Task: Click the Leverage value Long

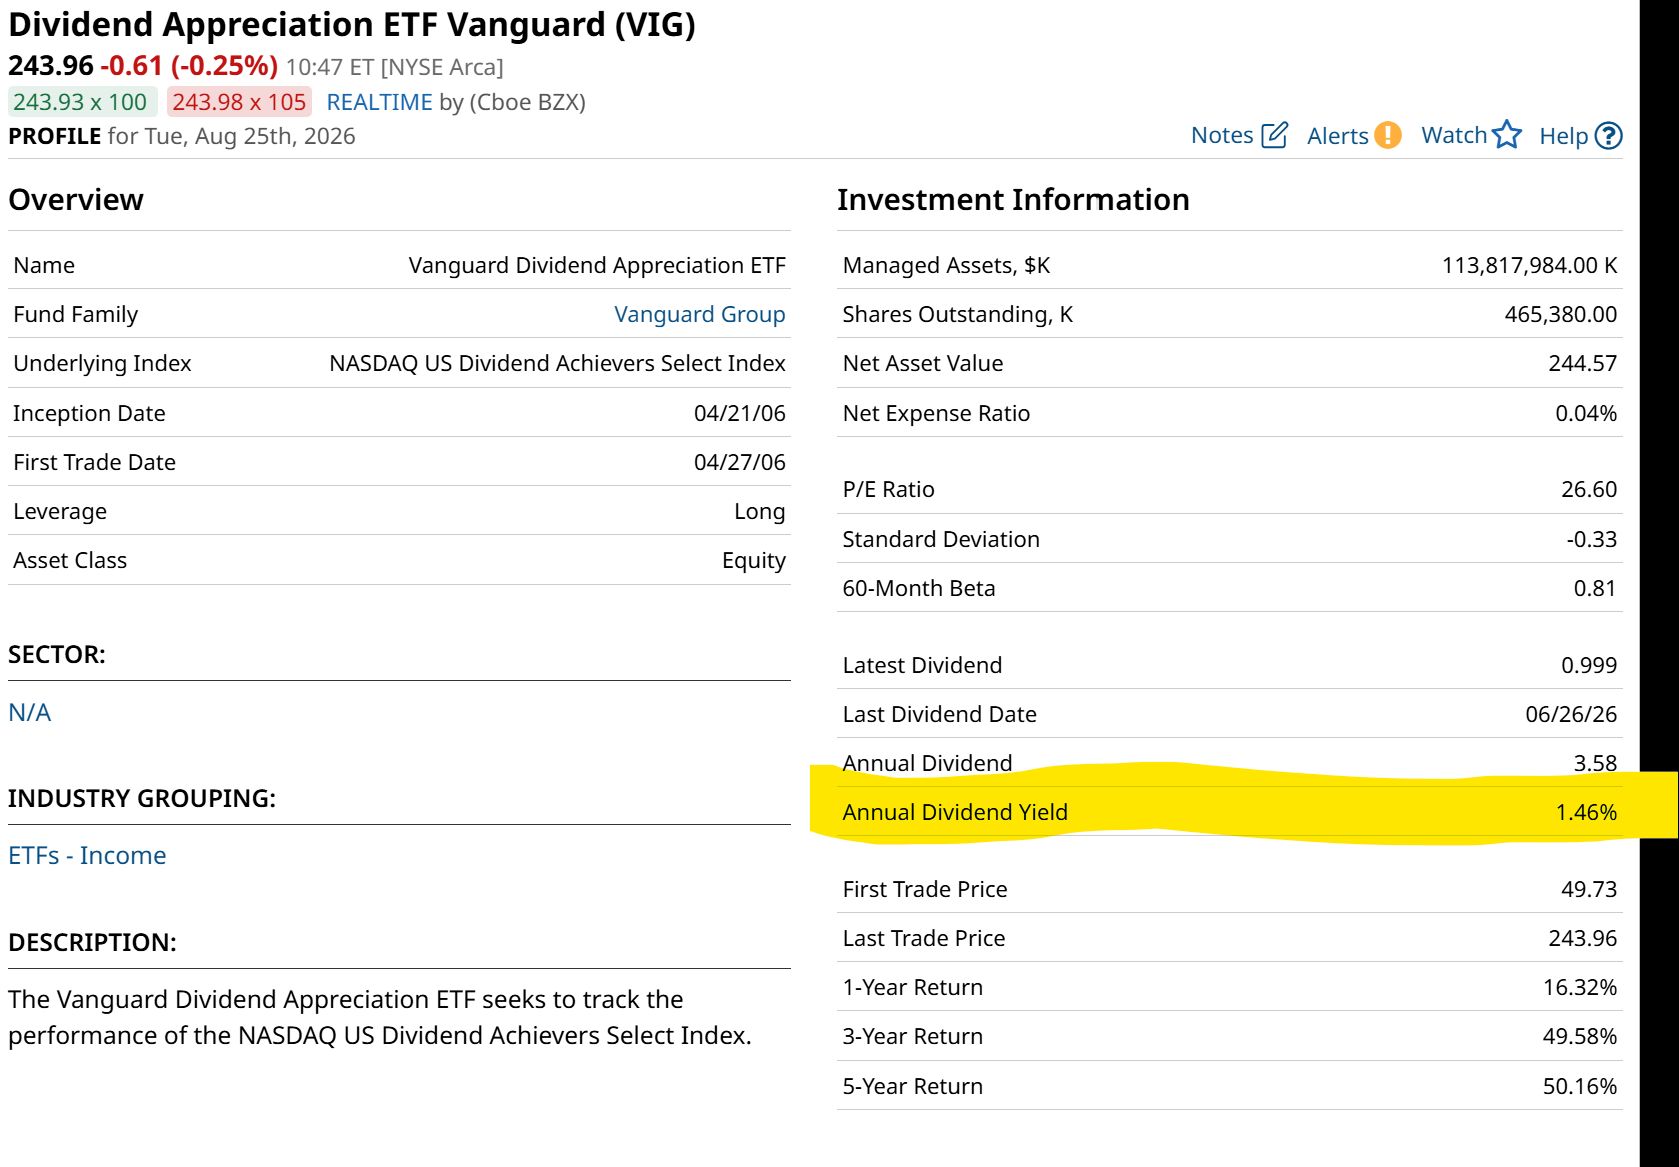Action: 760,511
